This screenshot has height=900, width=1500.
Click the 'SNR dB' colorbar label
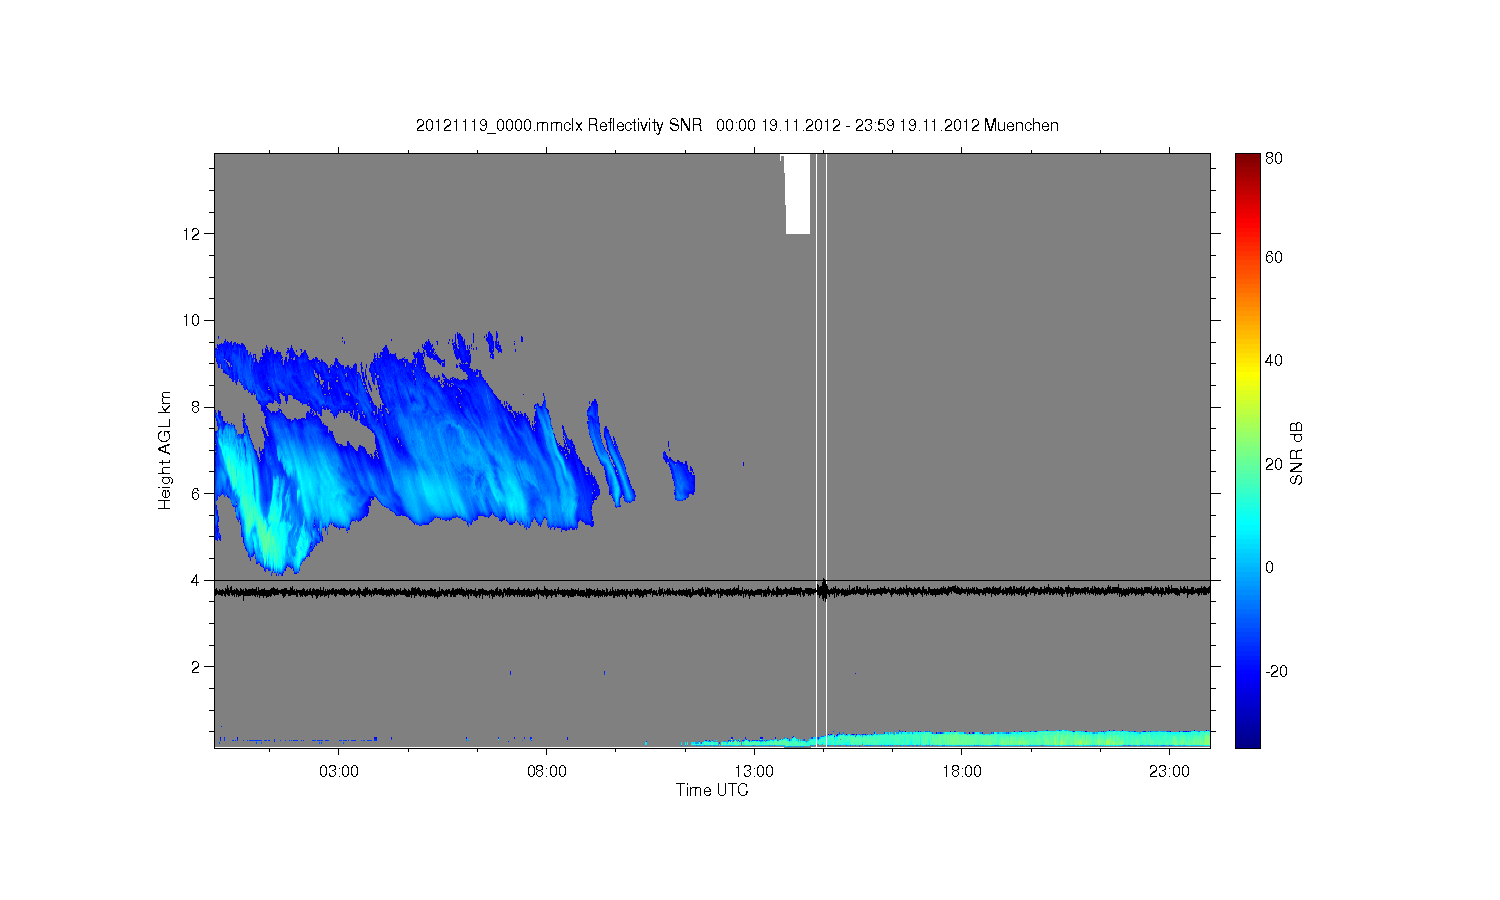pyautogui.click(x=1297, y=453)
